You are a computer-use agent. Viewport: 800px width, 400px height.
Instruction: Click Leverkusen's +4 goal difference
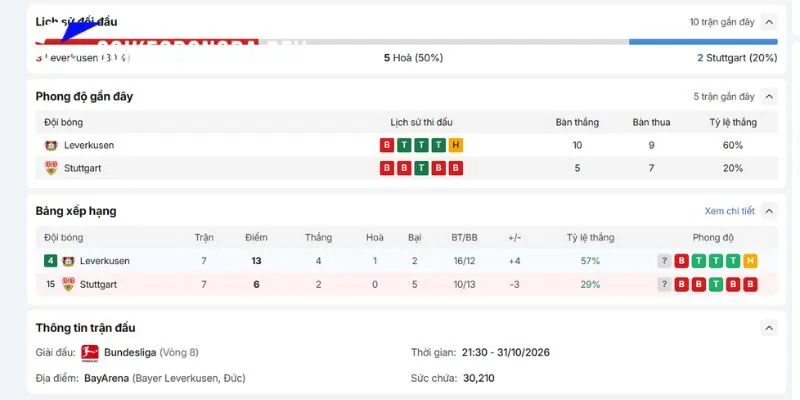pos(514,261)
